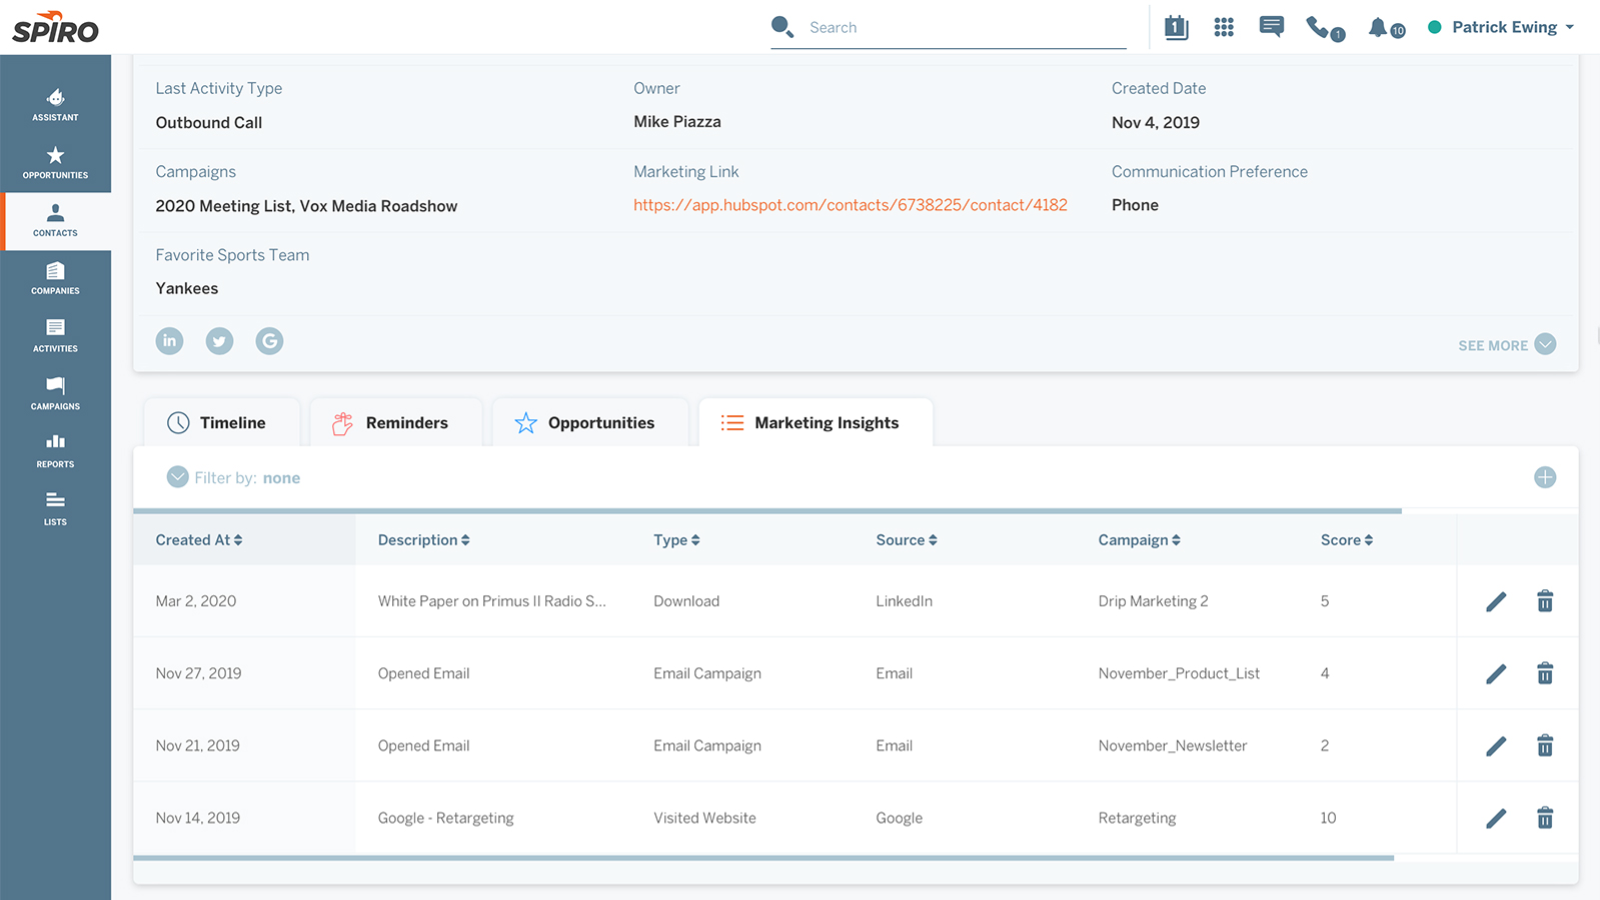
Task: Delete the Retargeting row using the trash icon
Action: click(1545, 817)
